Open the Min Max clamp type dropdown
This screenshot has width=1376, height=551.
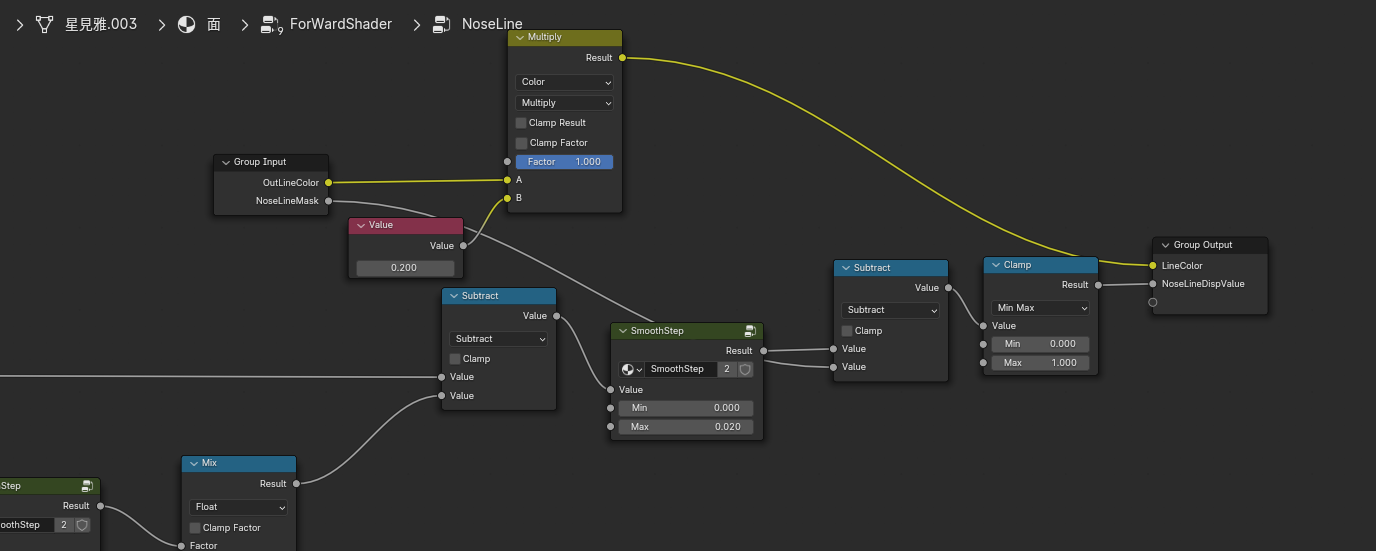pos(1040,308)
